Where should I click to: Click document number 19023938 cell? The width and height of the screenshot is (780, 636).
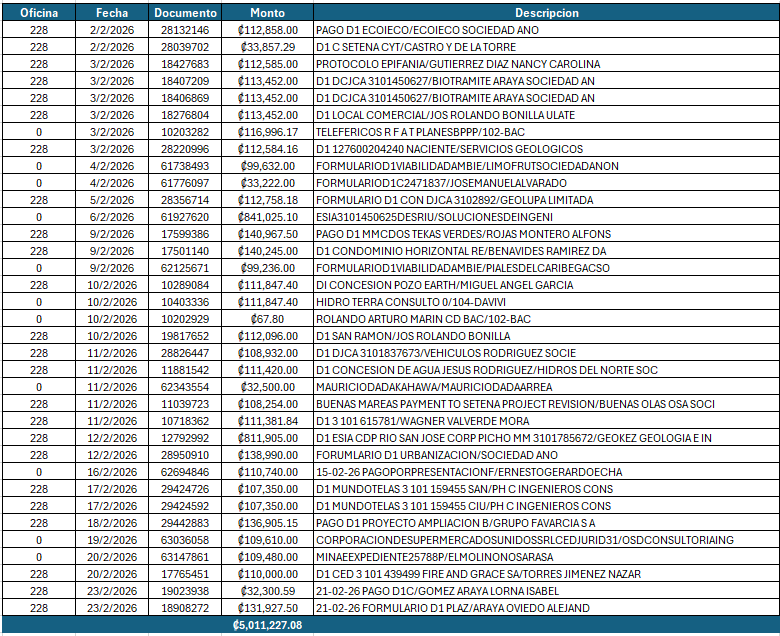point(185,591)
